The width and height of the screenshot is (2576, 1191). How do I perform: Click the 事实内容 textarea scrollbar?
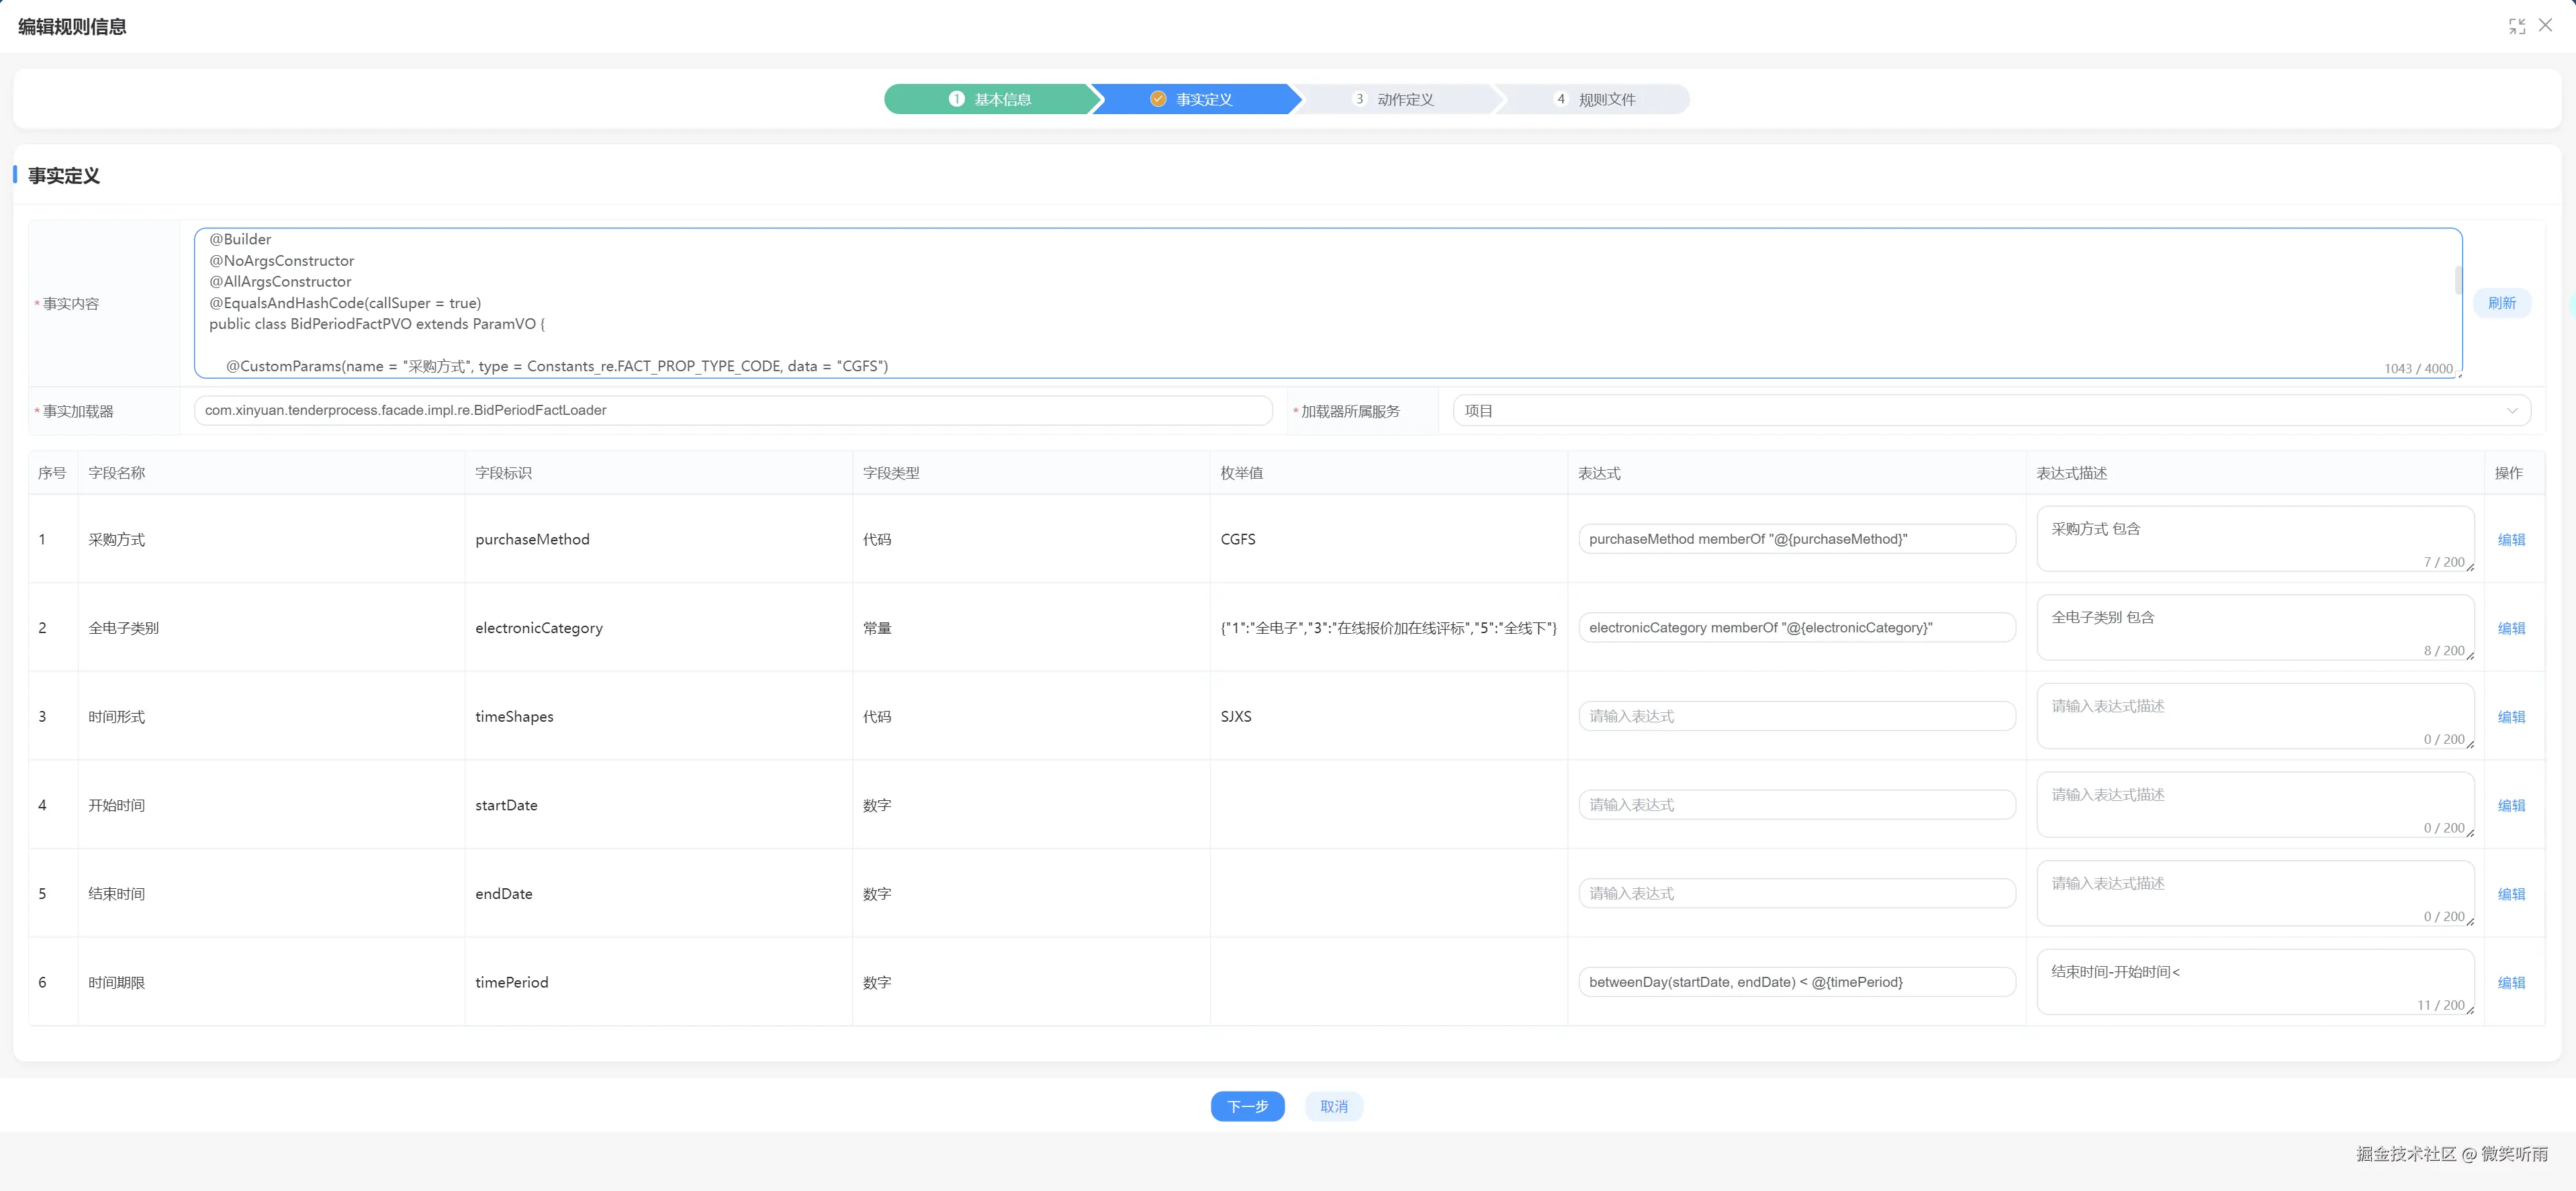coord(2458,281)
